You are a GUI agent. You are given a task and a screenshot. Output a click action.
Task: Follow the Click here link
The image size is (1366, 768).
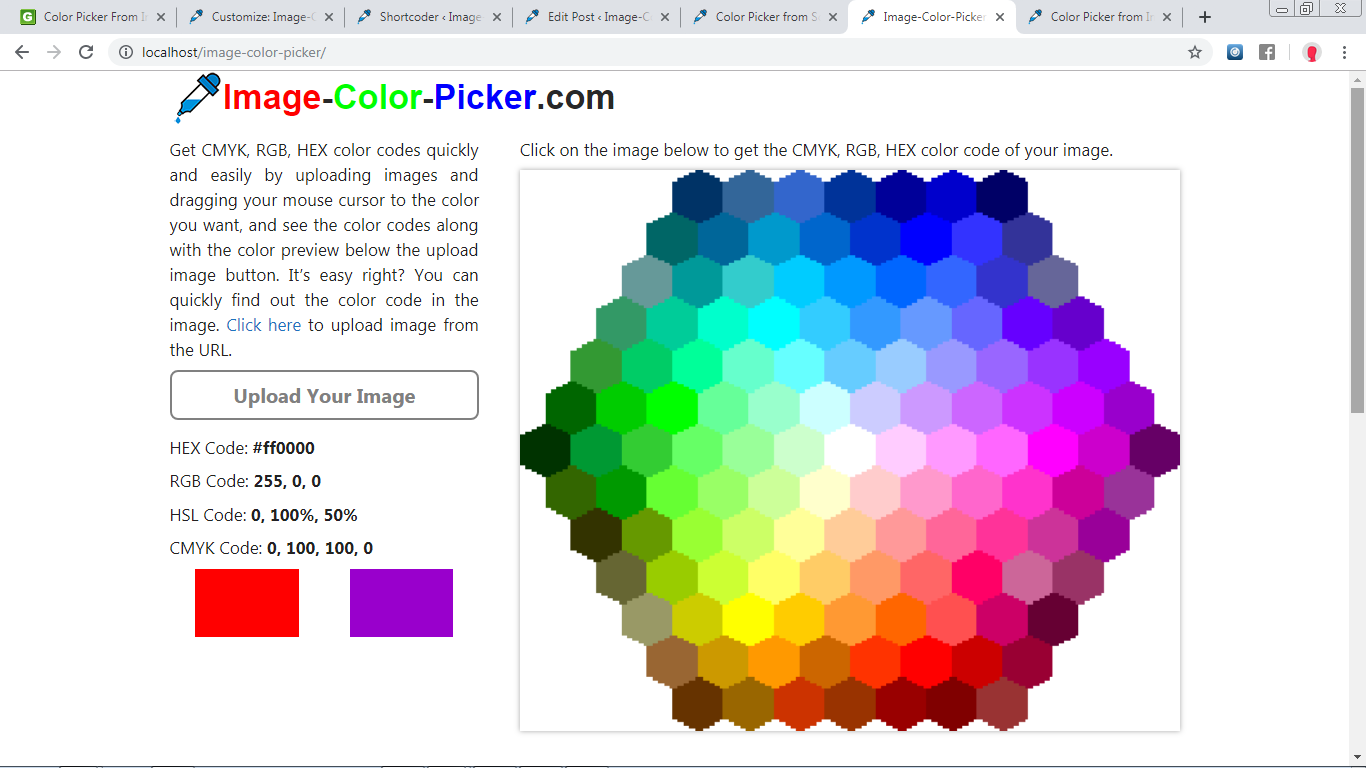click(x=264, y=325)
